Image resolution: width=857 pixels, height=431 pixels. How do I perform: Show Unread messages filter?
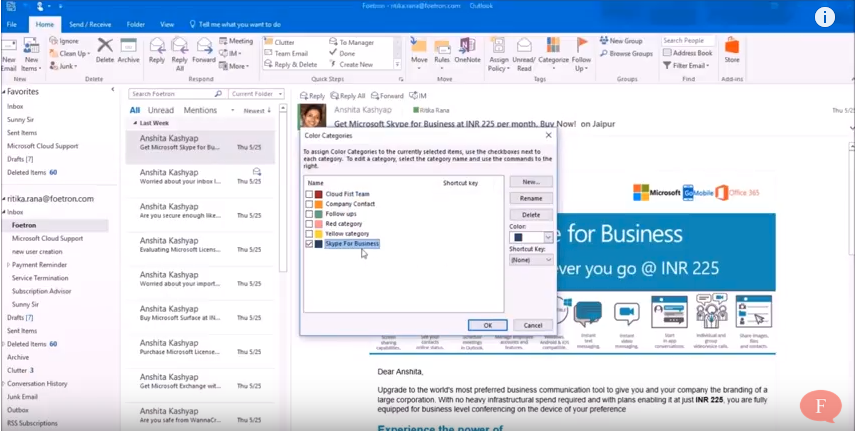point(161,110)
